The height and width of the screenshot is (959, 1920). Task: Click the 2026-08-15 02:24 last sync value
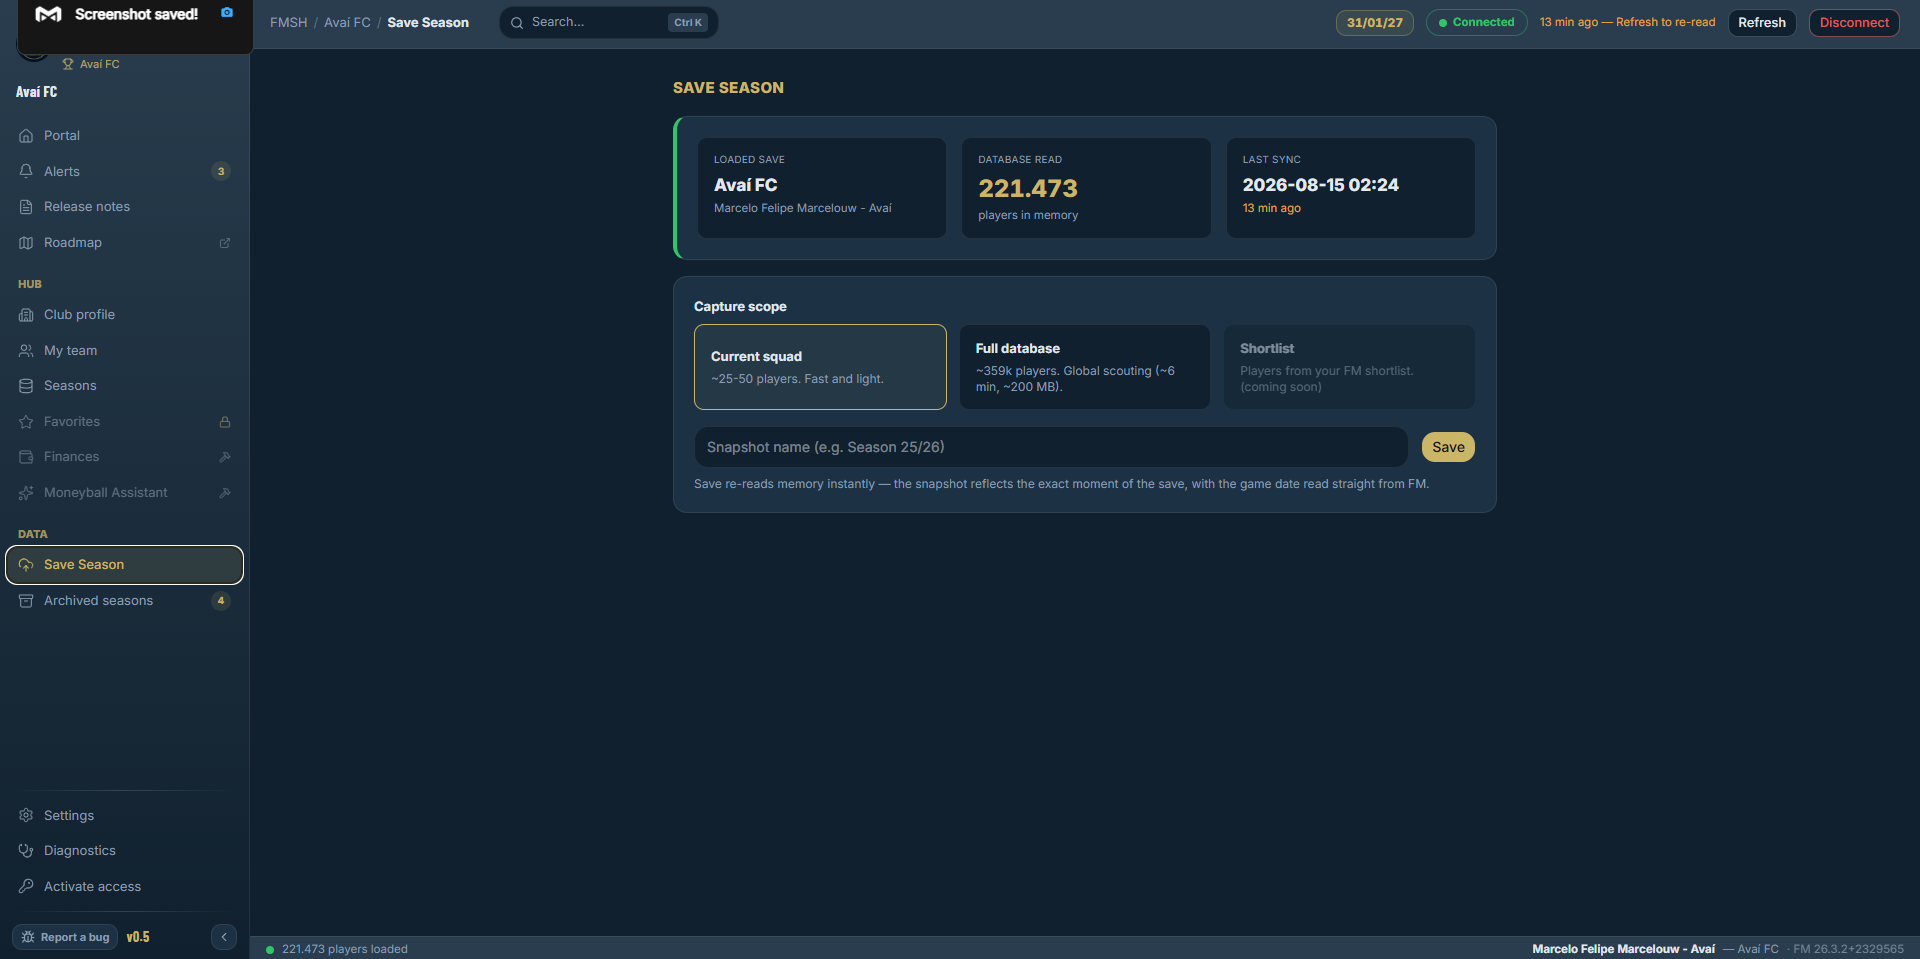click(x=1320, y=185)
